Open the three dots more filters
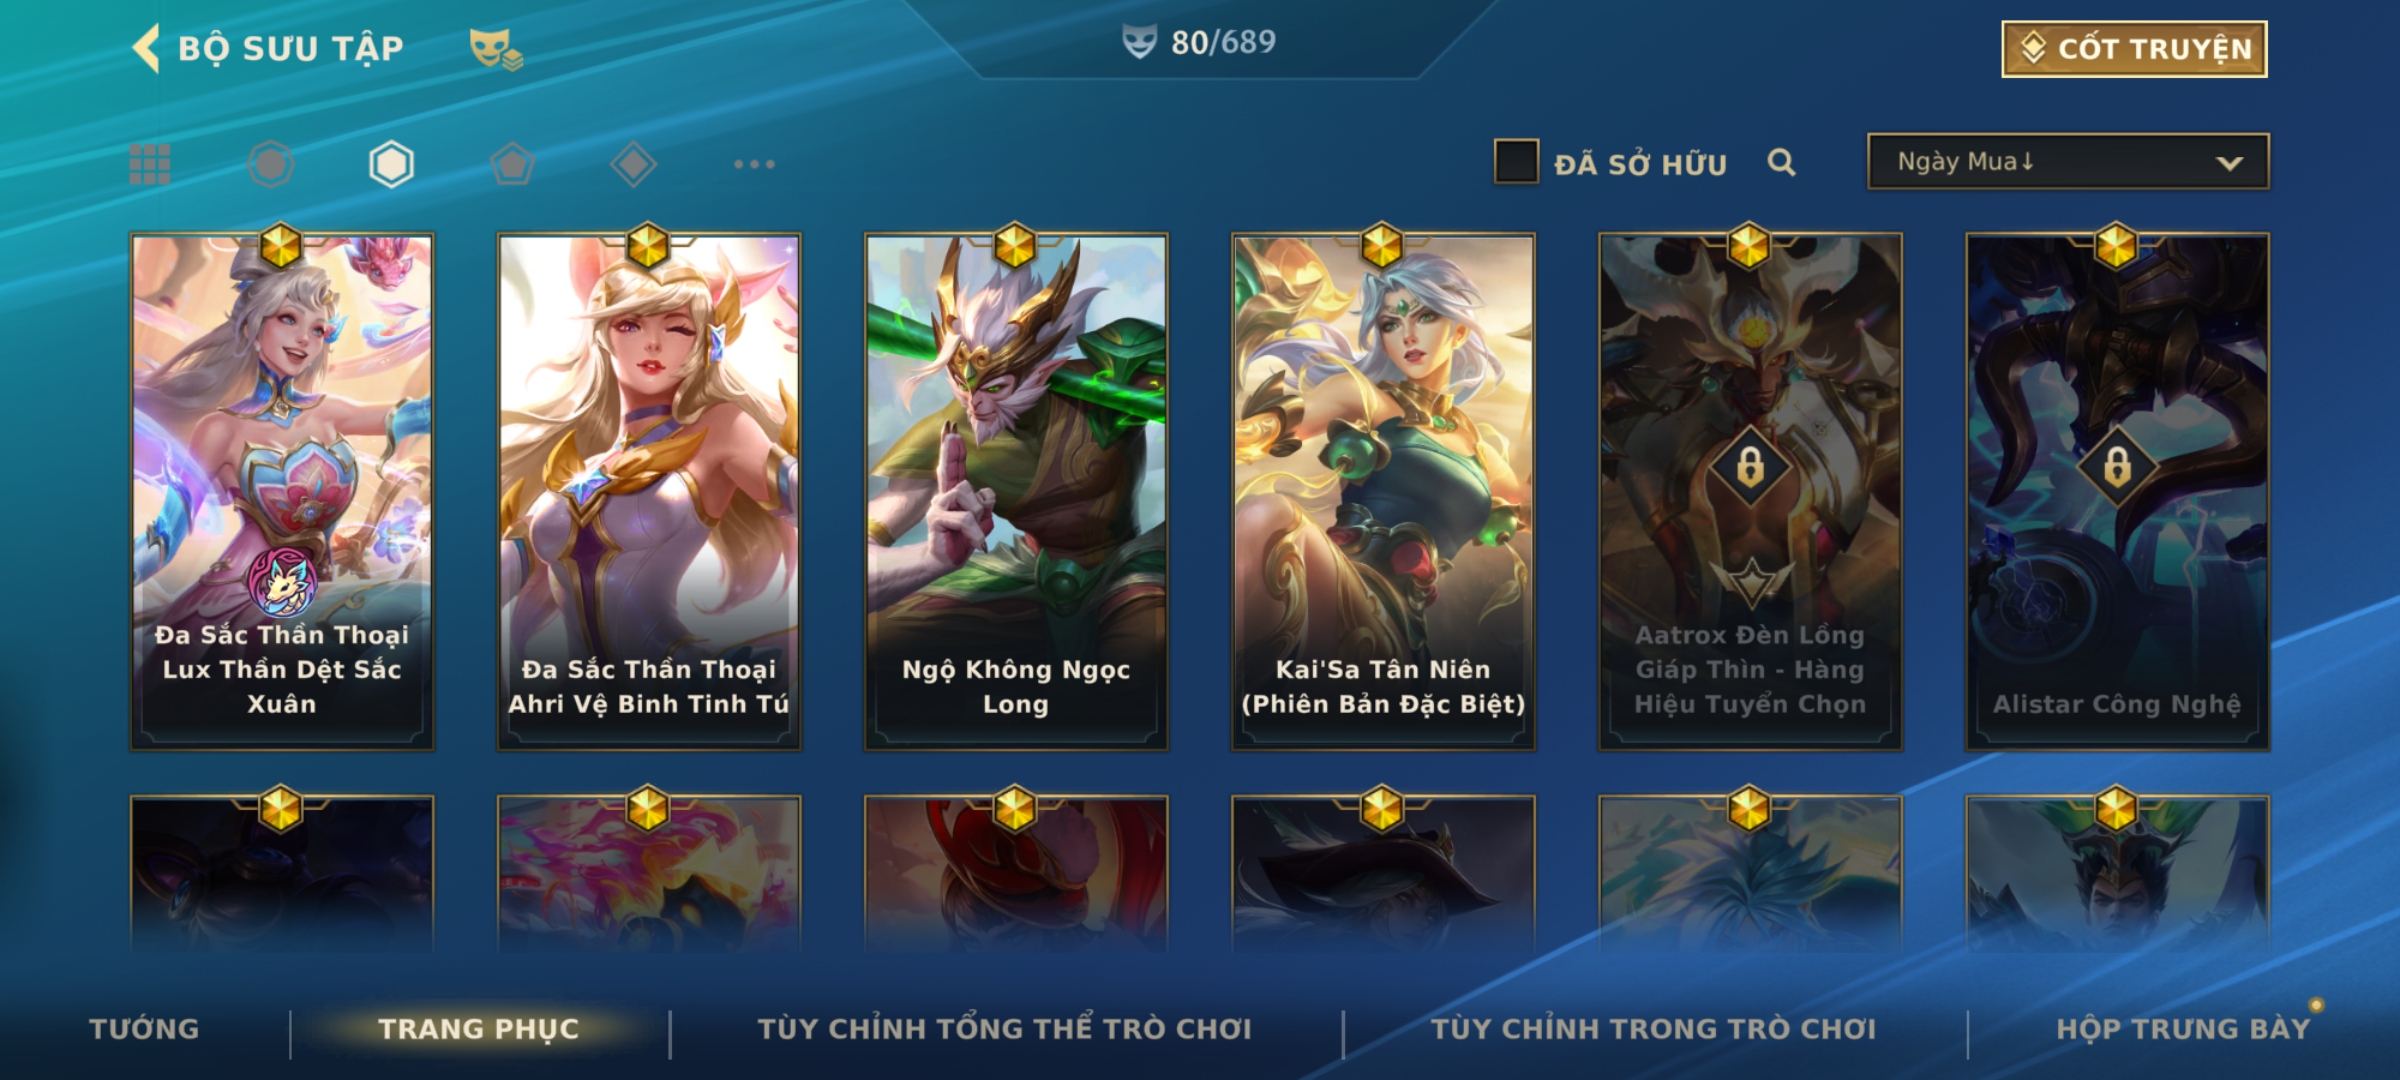Screen dimensions: 2400x1080 754,164
